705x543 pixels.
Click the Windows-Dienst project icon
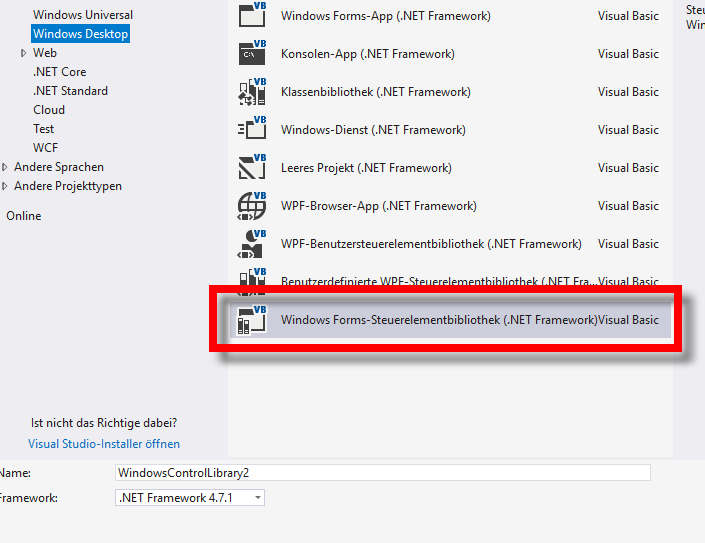click(x=252, y=130)
